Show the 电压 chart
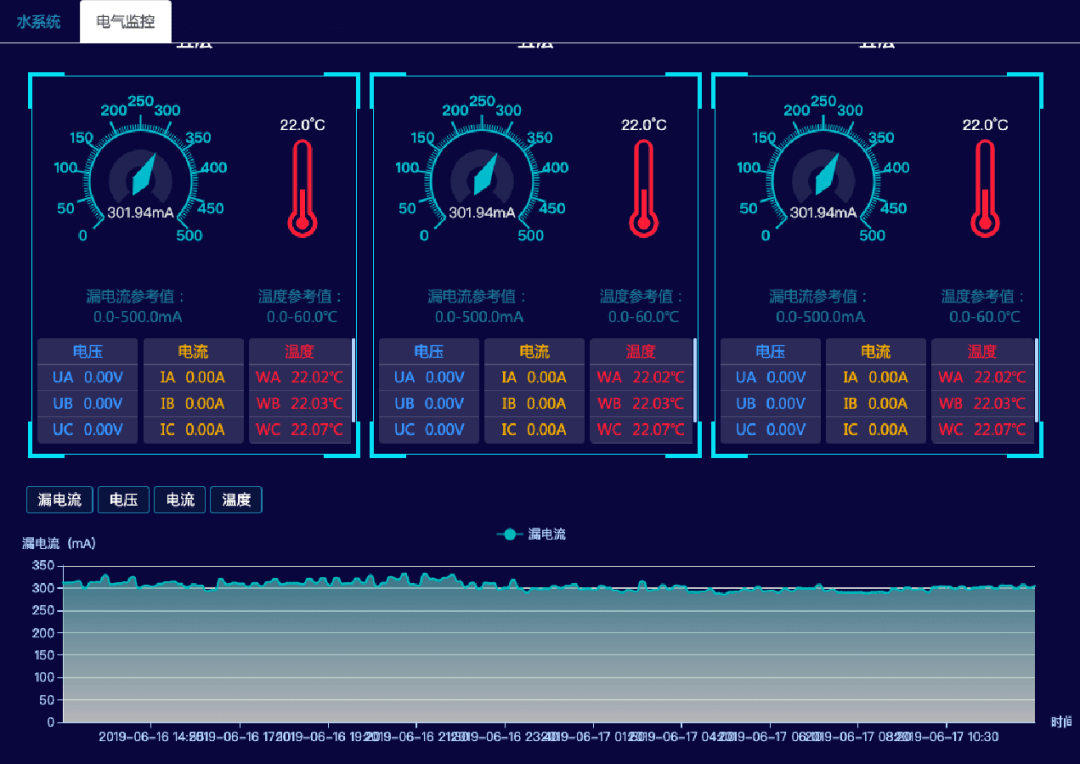The image size is (1080, 764). pyautogui.click(x=123, y=500)
